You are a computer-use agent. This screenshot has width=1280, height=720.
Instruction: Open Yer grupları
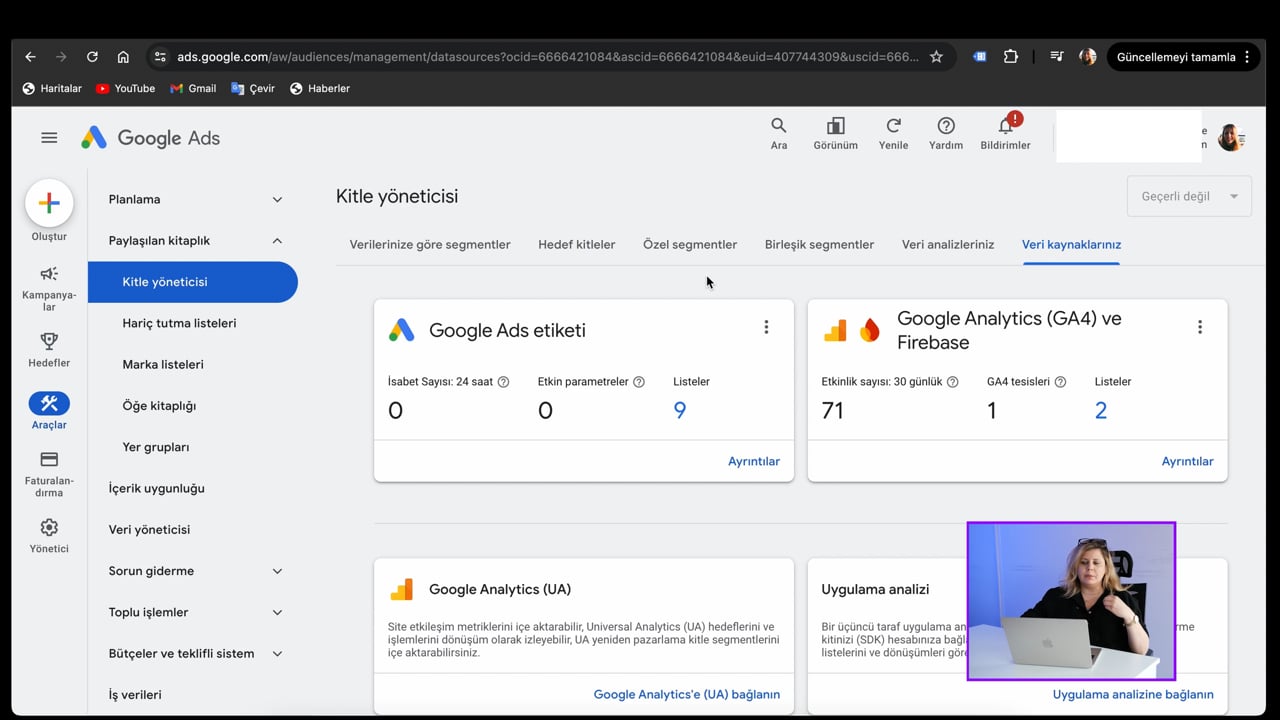[x=155, y=447]
